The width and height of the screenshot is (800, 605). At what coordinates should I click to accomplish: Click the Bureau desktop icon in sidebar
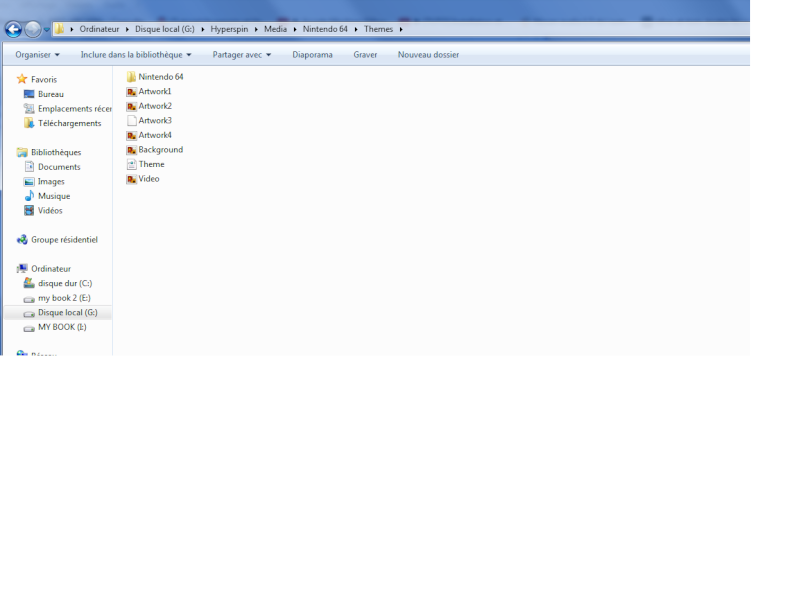click(x=29, y=94)
